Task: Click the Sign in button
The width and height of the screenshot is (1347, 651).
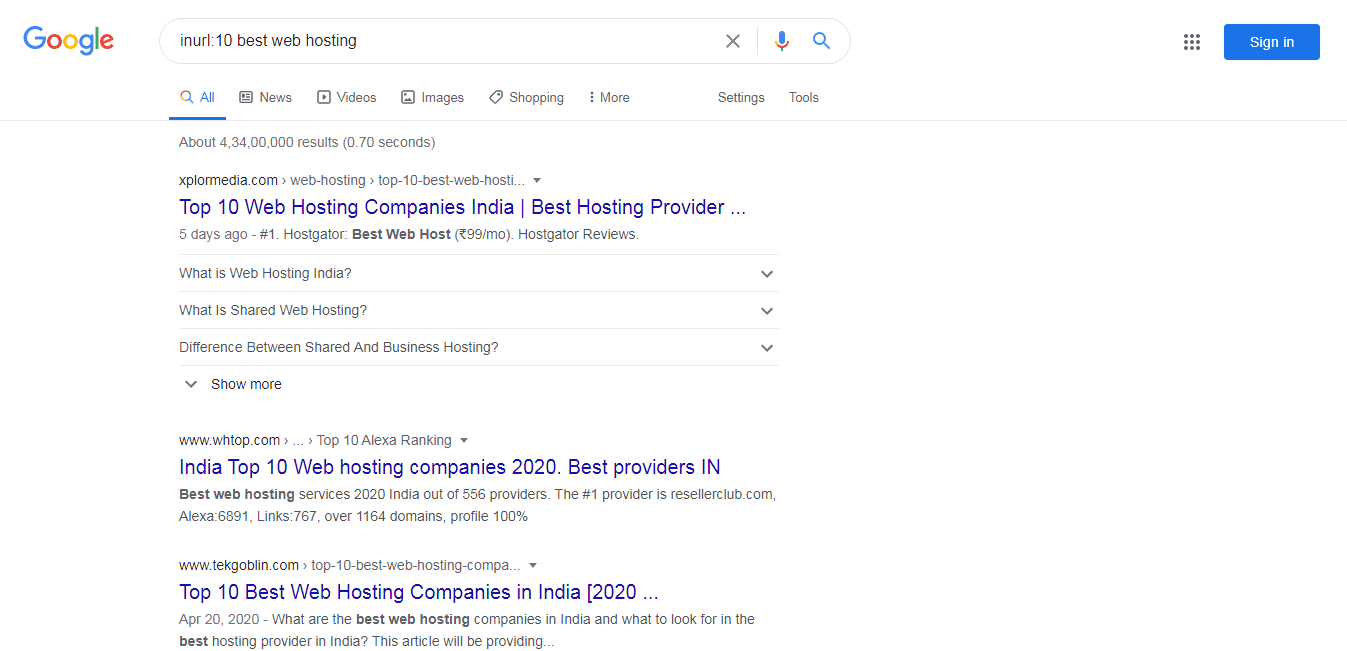Action: (x=1271, y=41)
